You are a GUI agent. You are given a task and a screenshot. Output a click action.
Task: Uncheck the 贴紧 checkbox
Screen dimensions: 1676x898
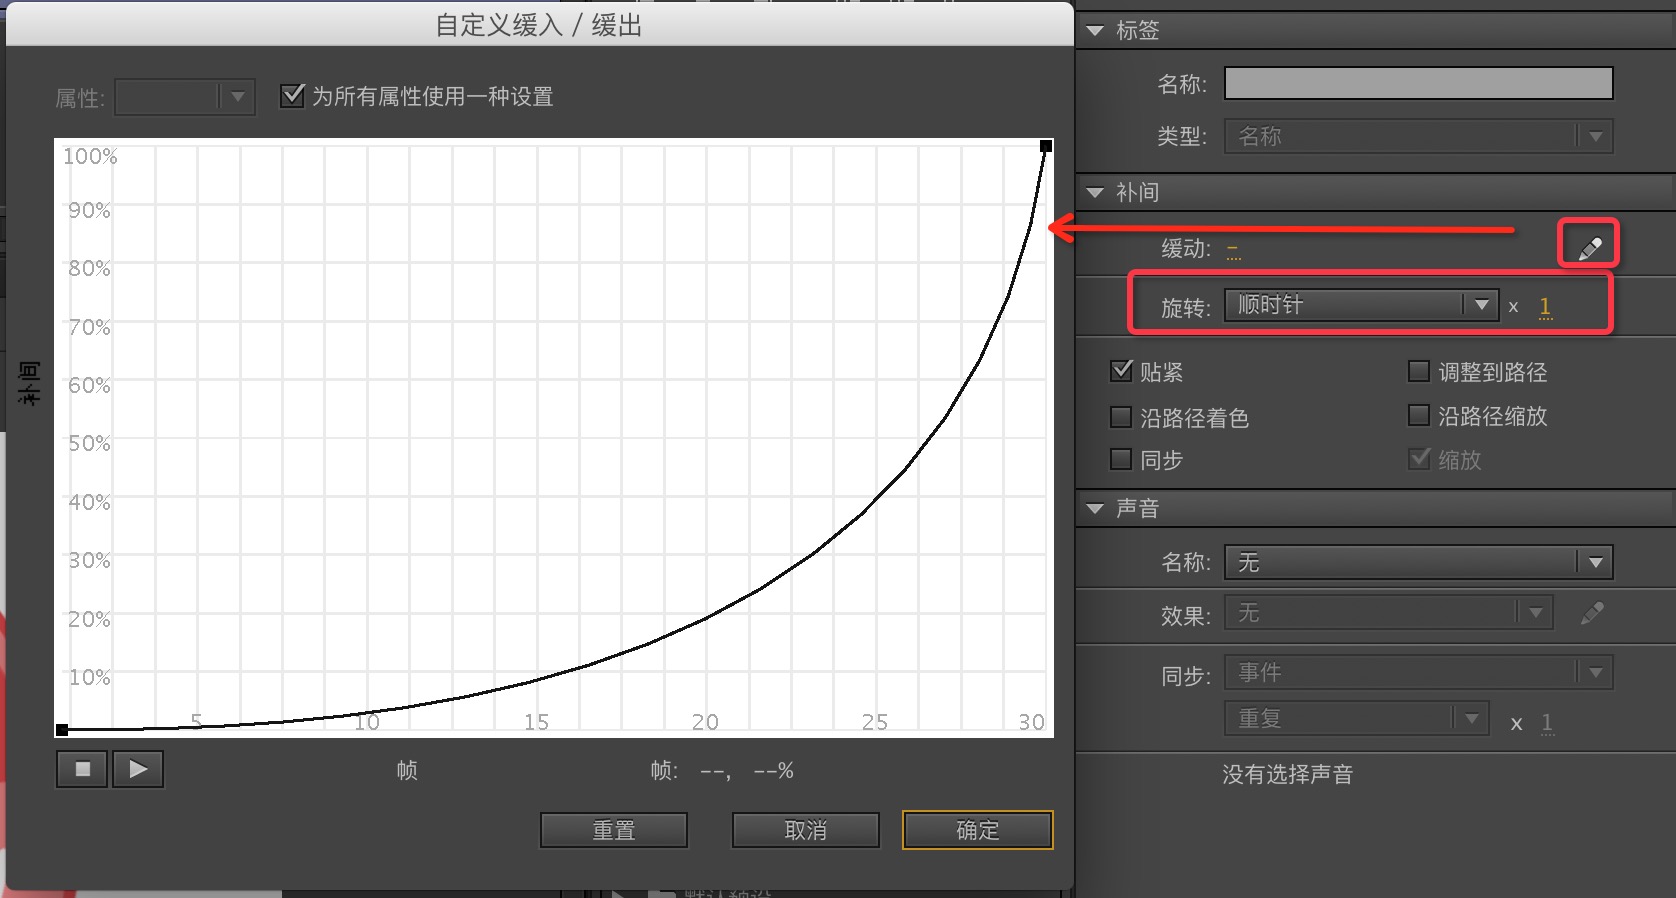[x=1121, y=371]
